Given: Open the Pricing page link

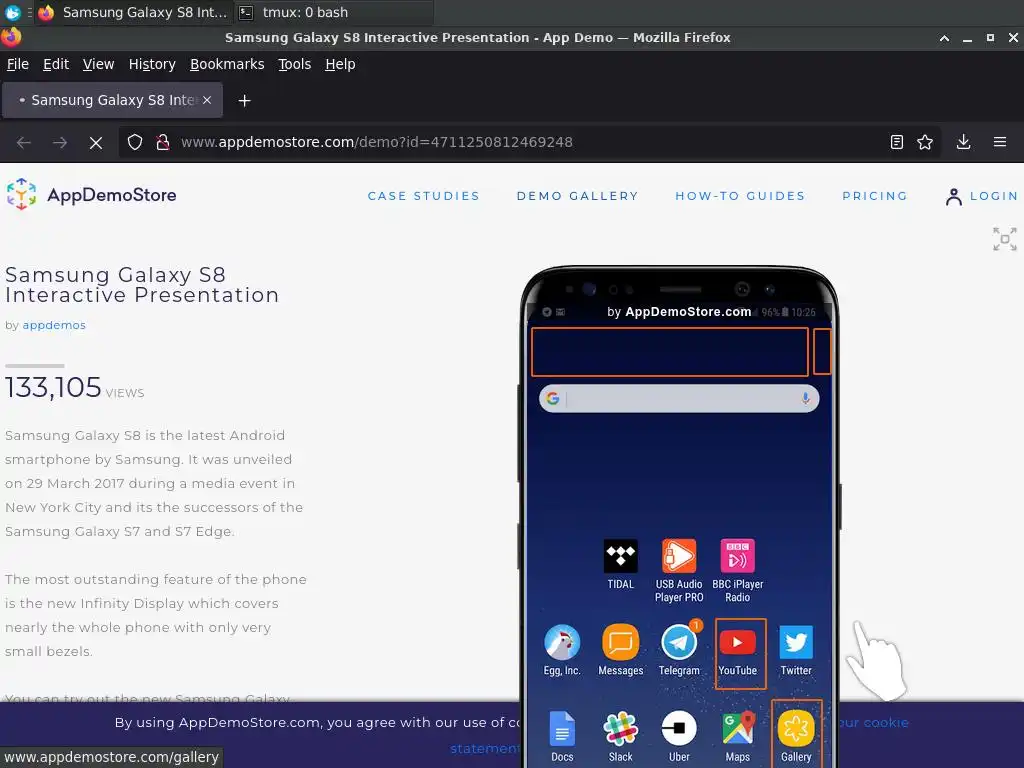Looking at the screenshot, I should click(875, 196).
